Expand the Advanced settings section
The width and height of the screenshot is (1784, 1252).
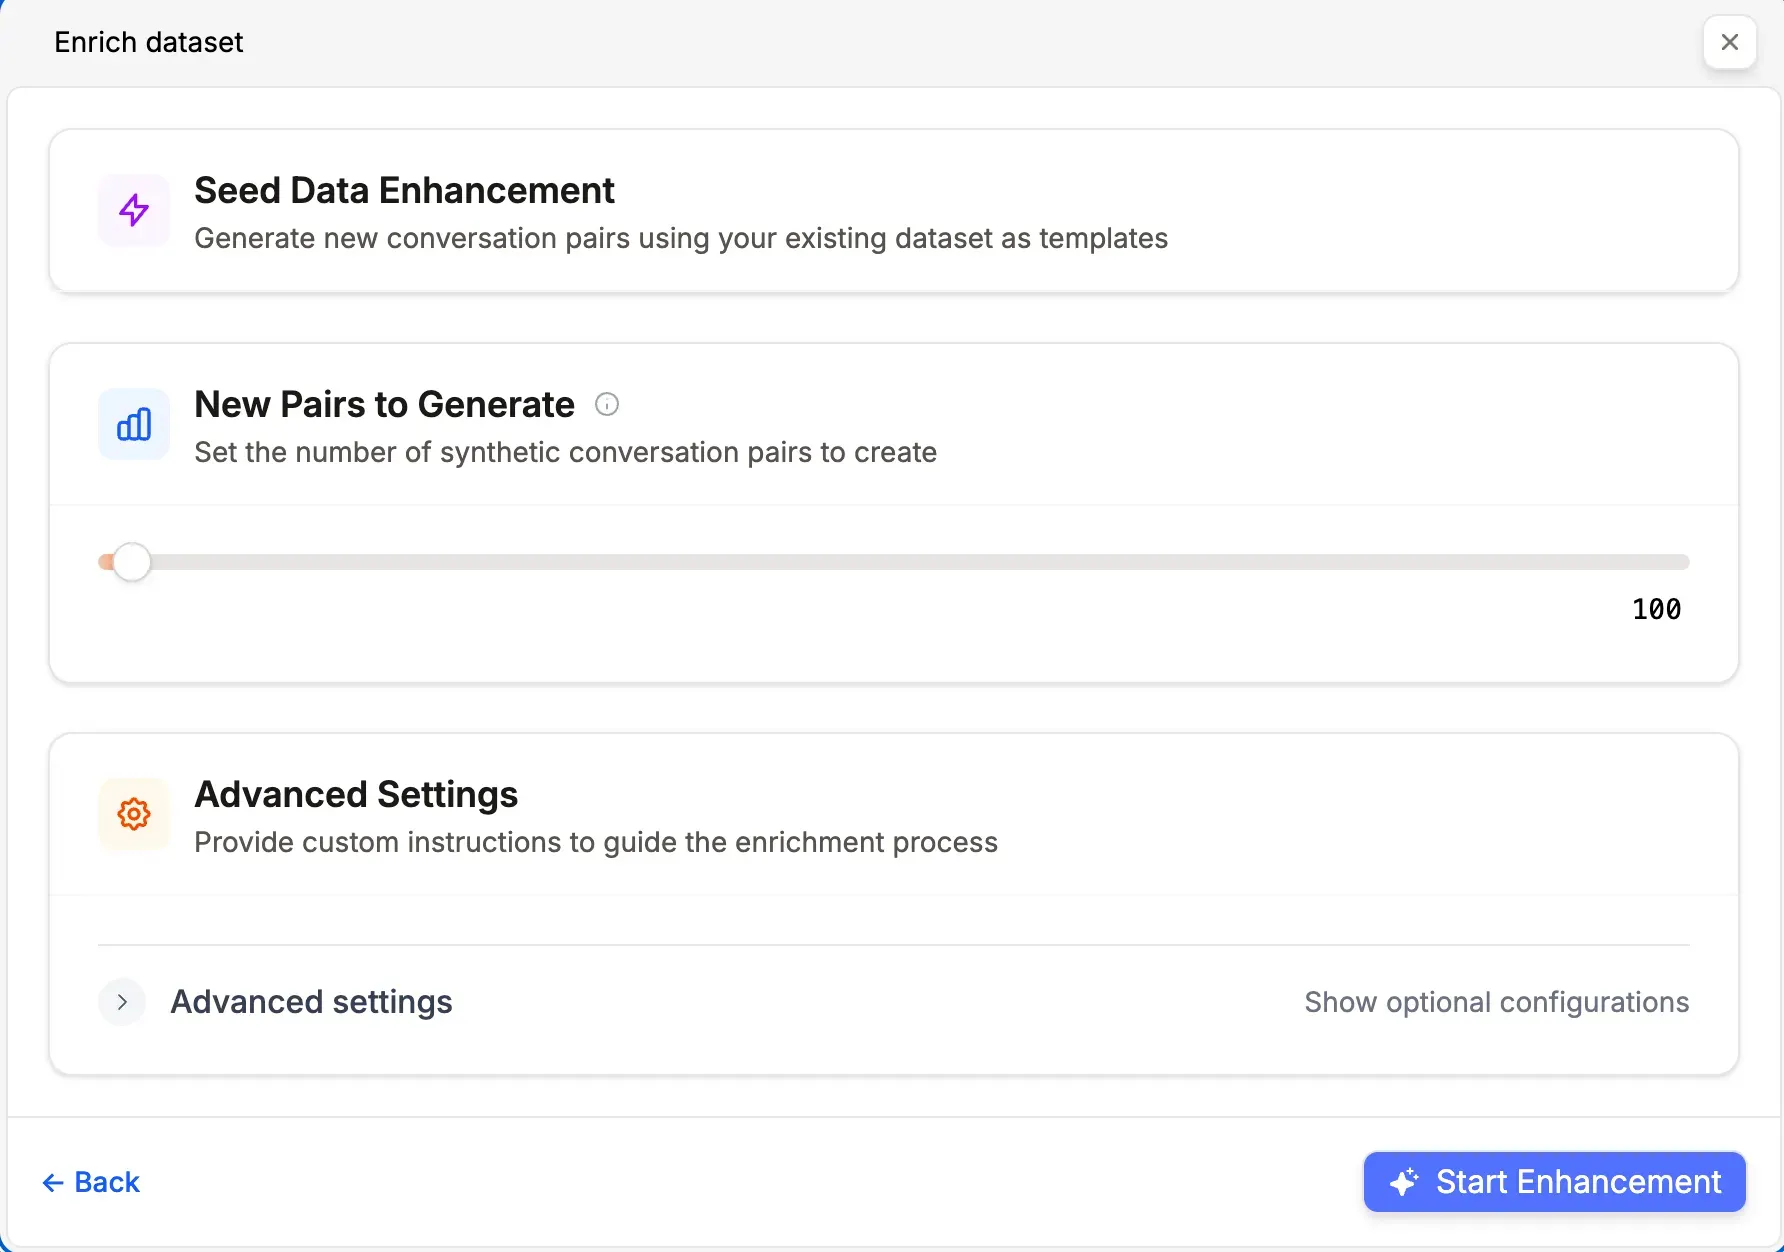311,1002
